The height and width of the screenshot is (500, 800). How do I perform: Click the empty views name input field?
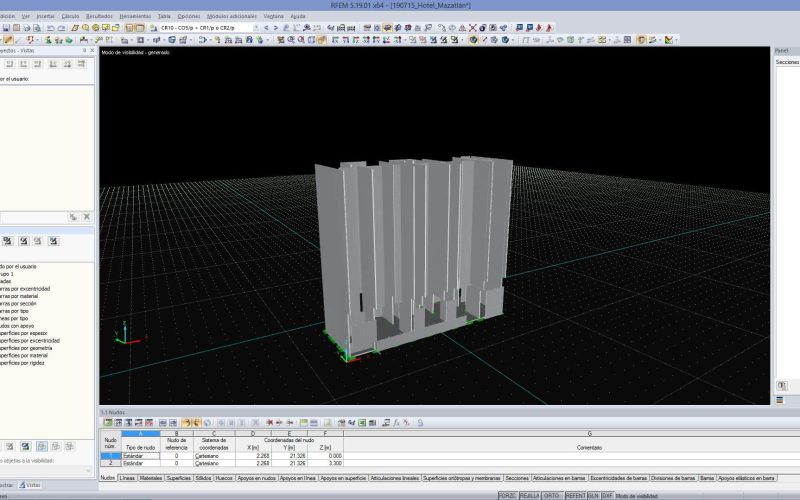coord(33,217)
